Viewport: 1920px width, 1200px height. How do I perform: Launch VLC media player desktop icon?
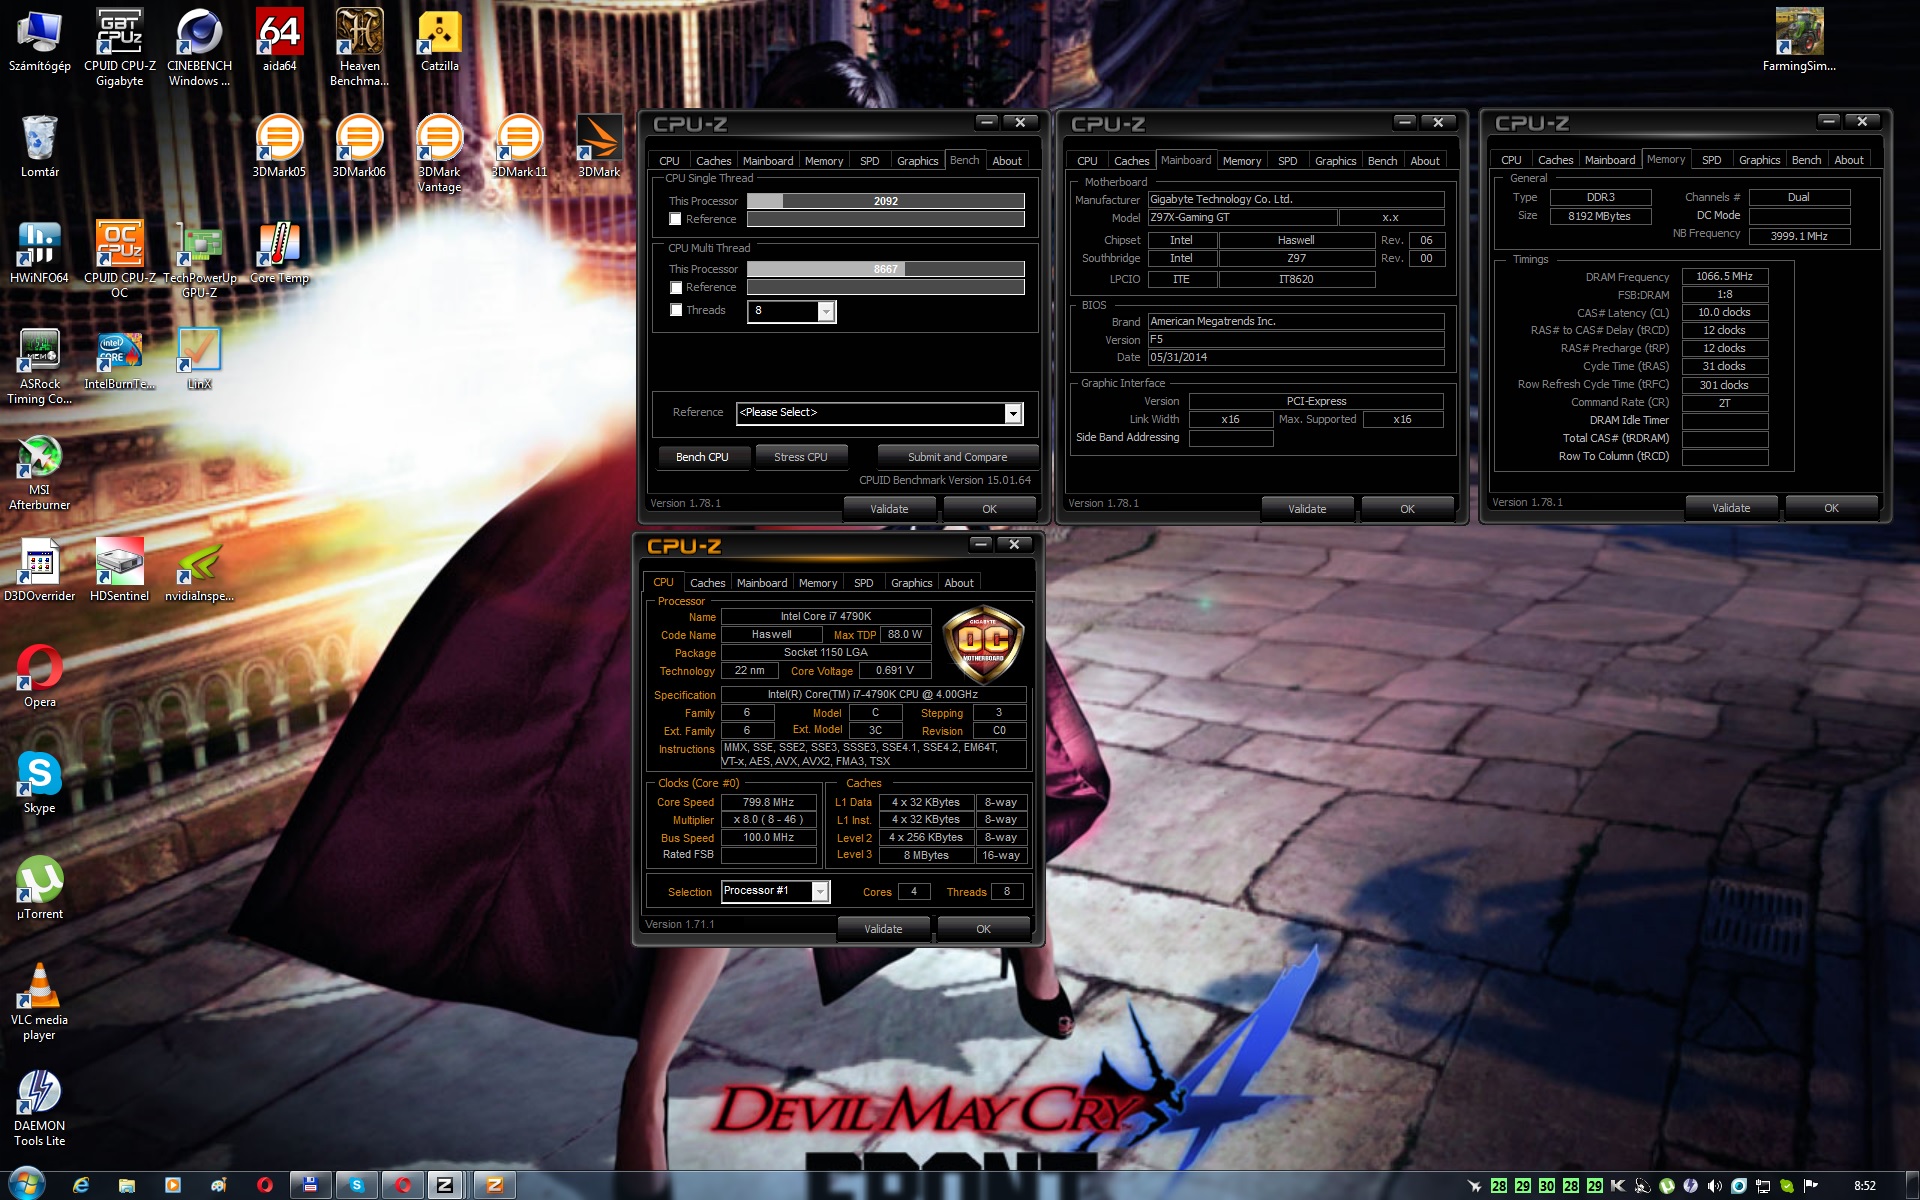point(39,1000)
